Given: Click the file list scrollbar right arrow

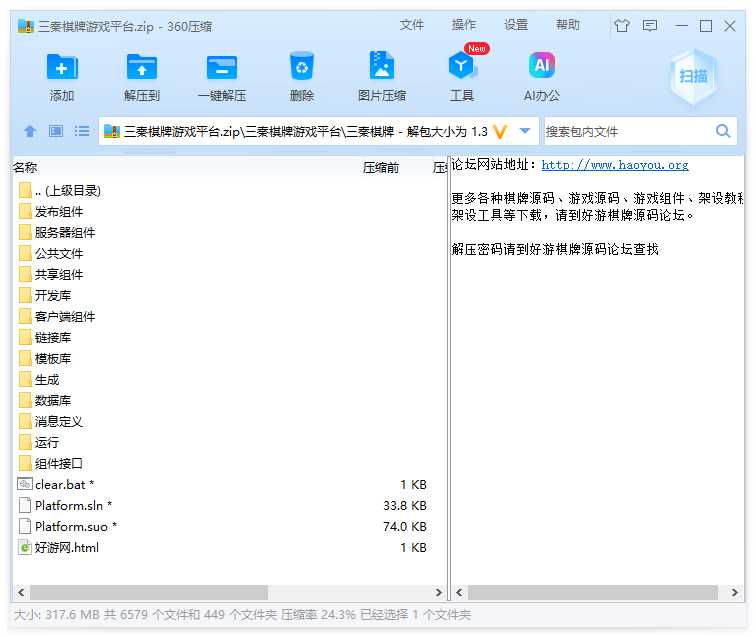Looking at the screenshot, I should pos(439,592).
